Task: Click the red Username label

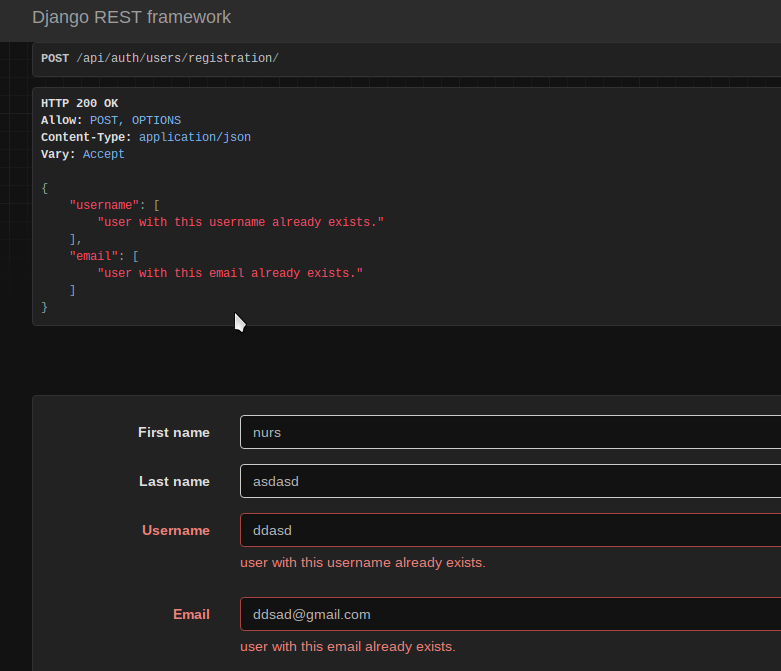Action: (x=176, y=530)
